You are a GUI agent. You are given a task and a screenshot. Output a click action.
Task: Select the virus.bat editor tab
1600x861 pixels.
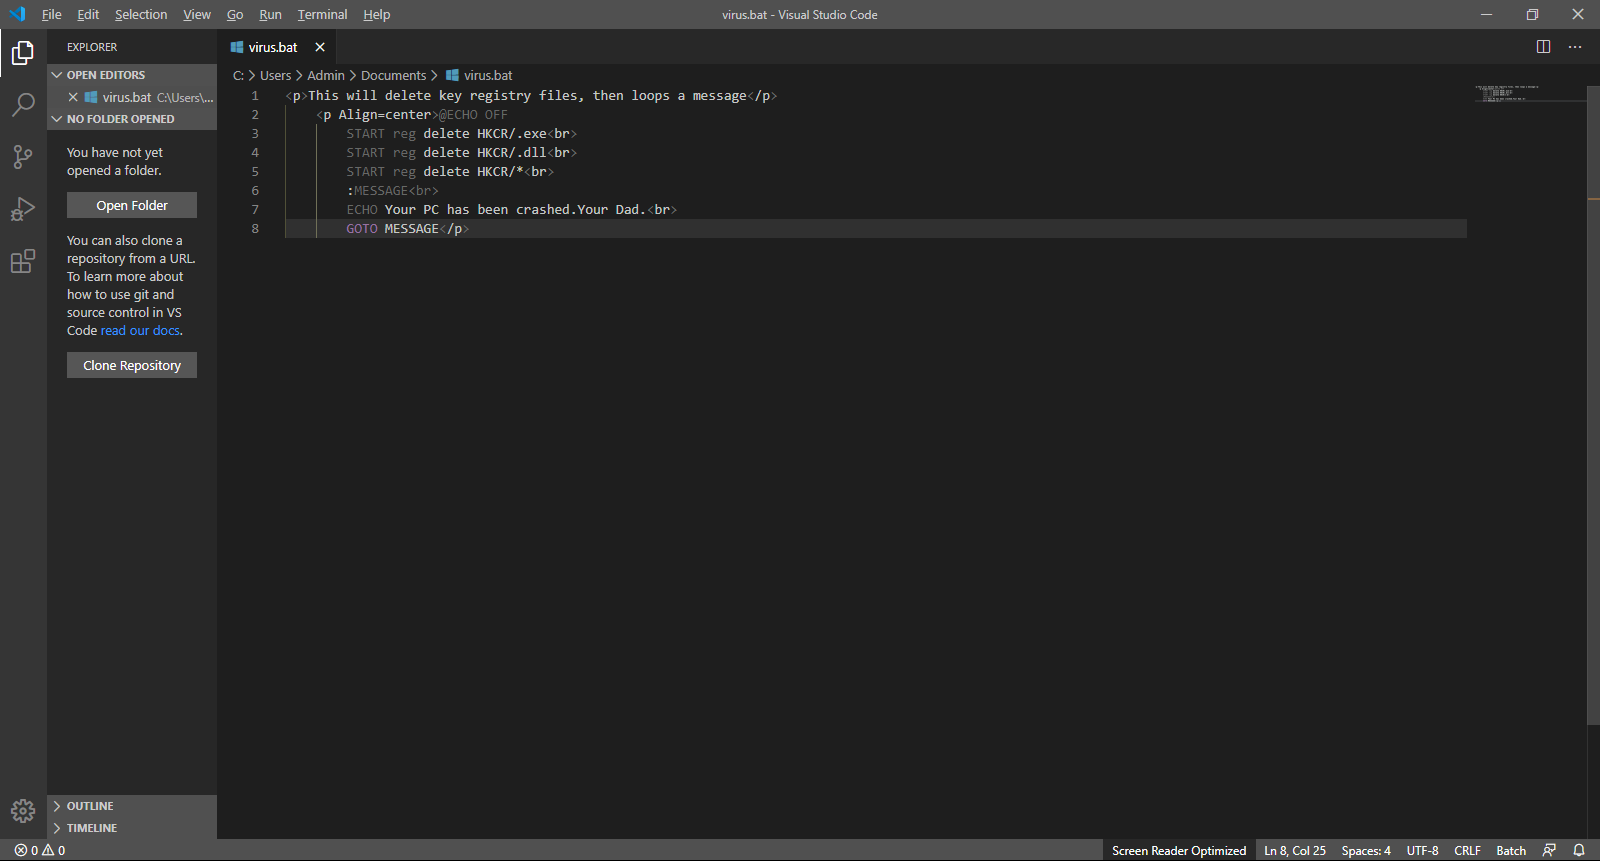[x=277, y=47]
